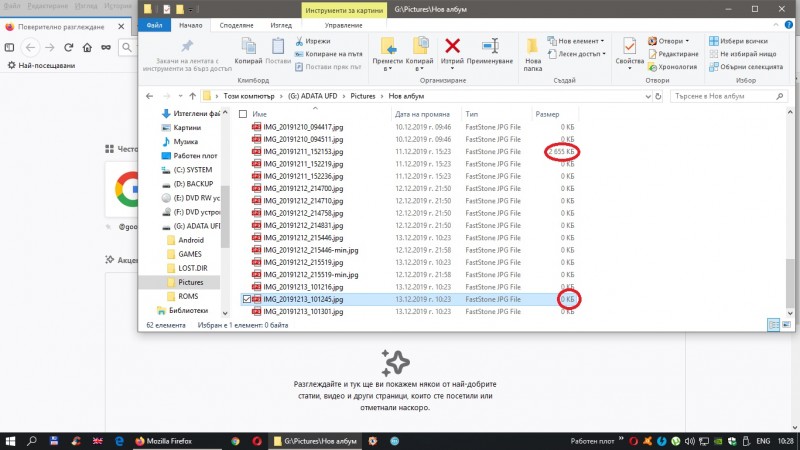Click Копиране на пътя (Copy path)
Viewport: 800px width, 450px height.
click(x=329, y=54)
